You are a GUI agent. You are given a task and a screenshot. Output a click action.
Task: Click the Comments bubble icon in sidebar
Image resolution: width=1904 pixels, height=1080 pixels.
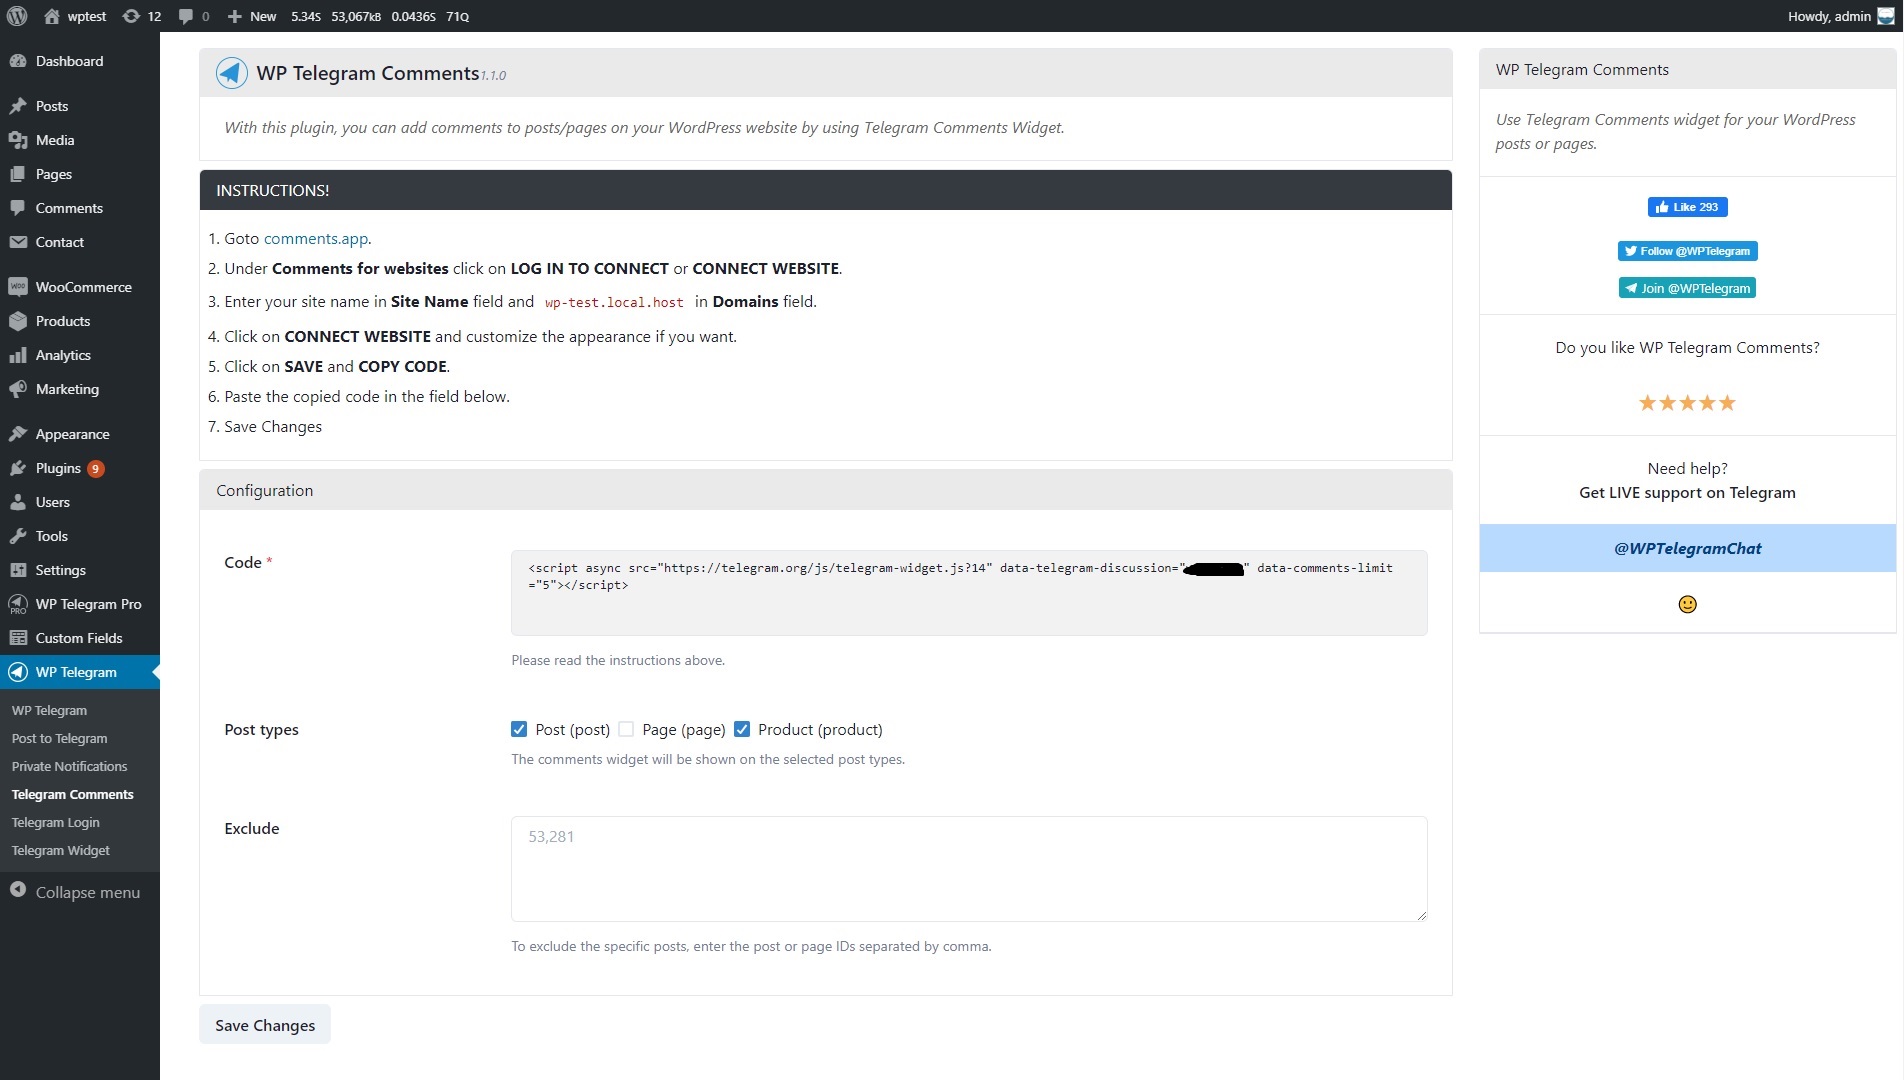point(18,208)
